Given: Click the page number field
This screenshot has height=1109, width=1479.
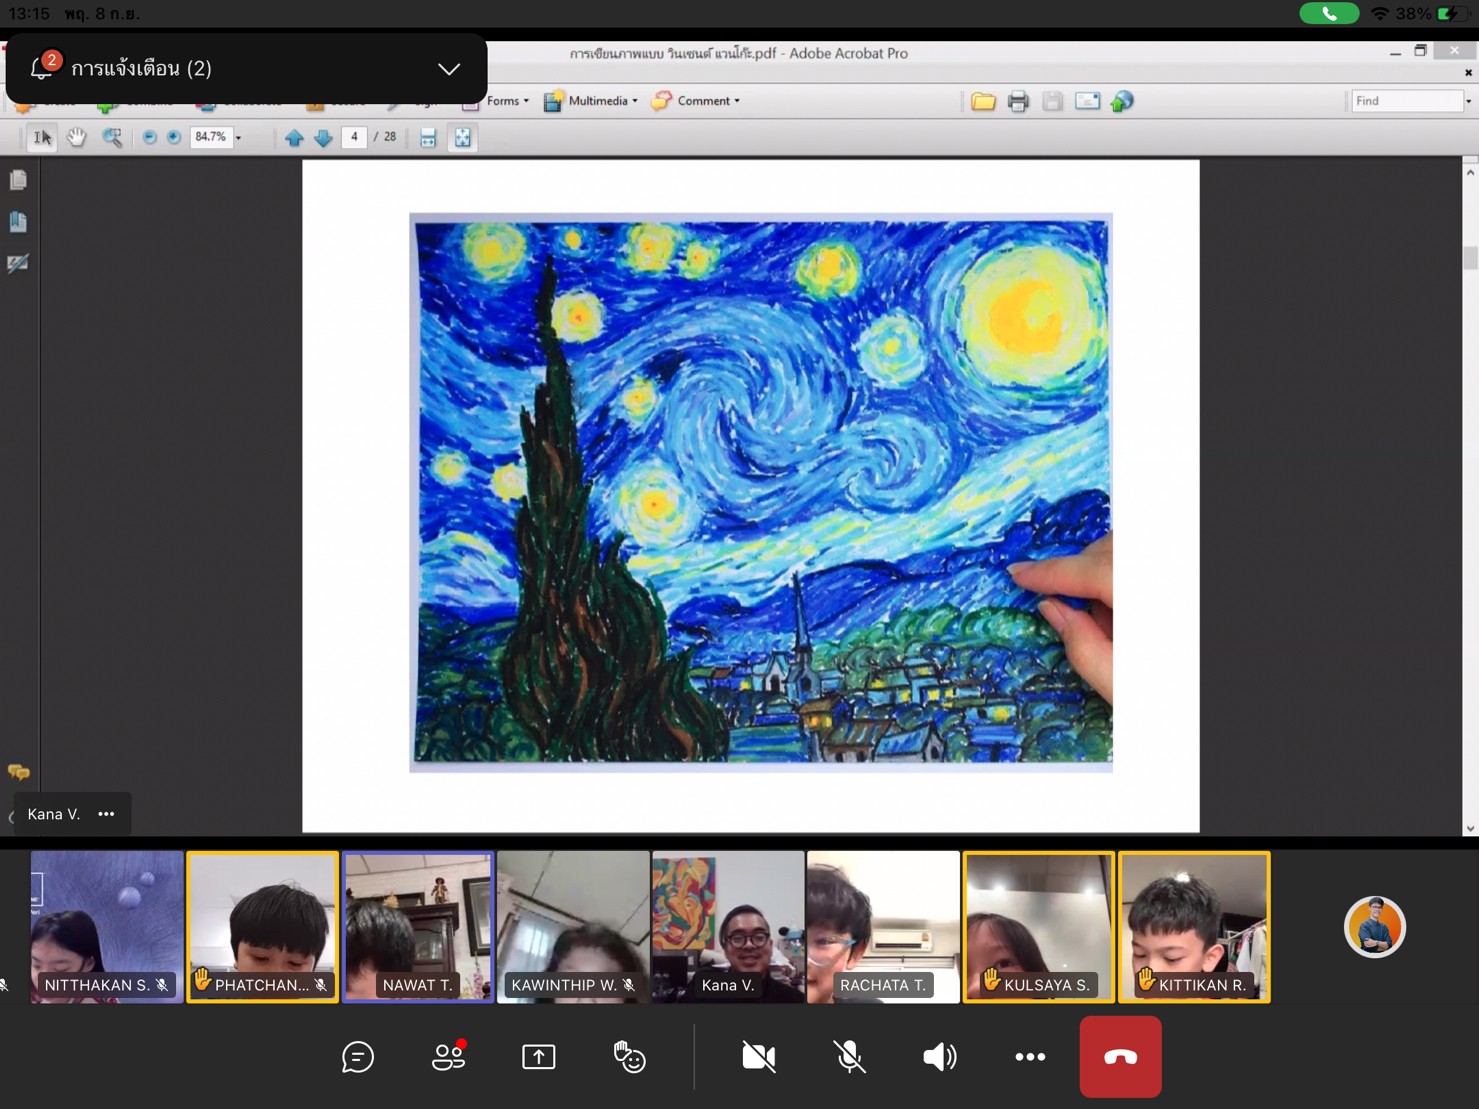Looking at the screenshot, I should [x=354, y=137].
